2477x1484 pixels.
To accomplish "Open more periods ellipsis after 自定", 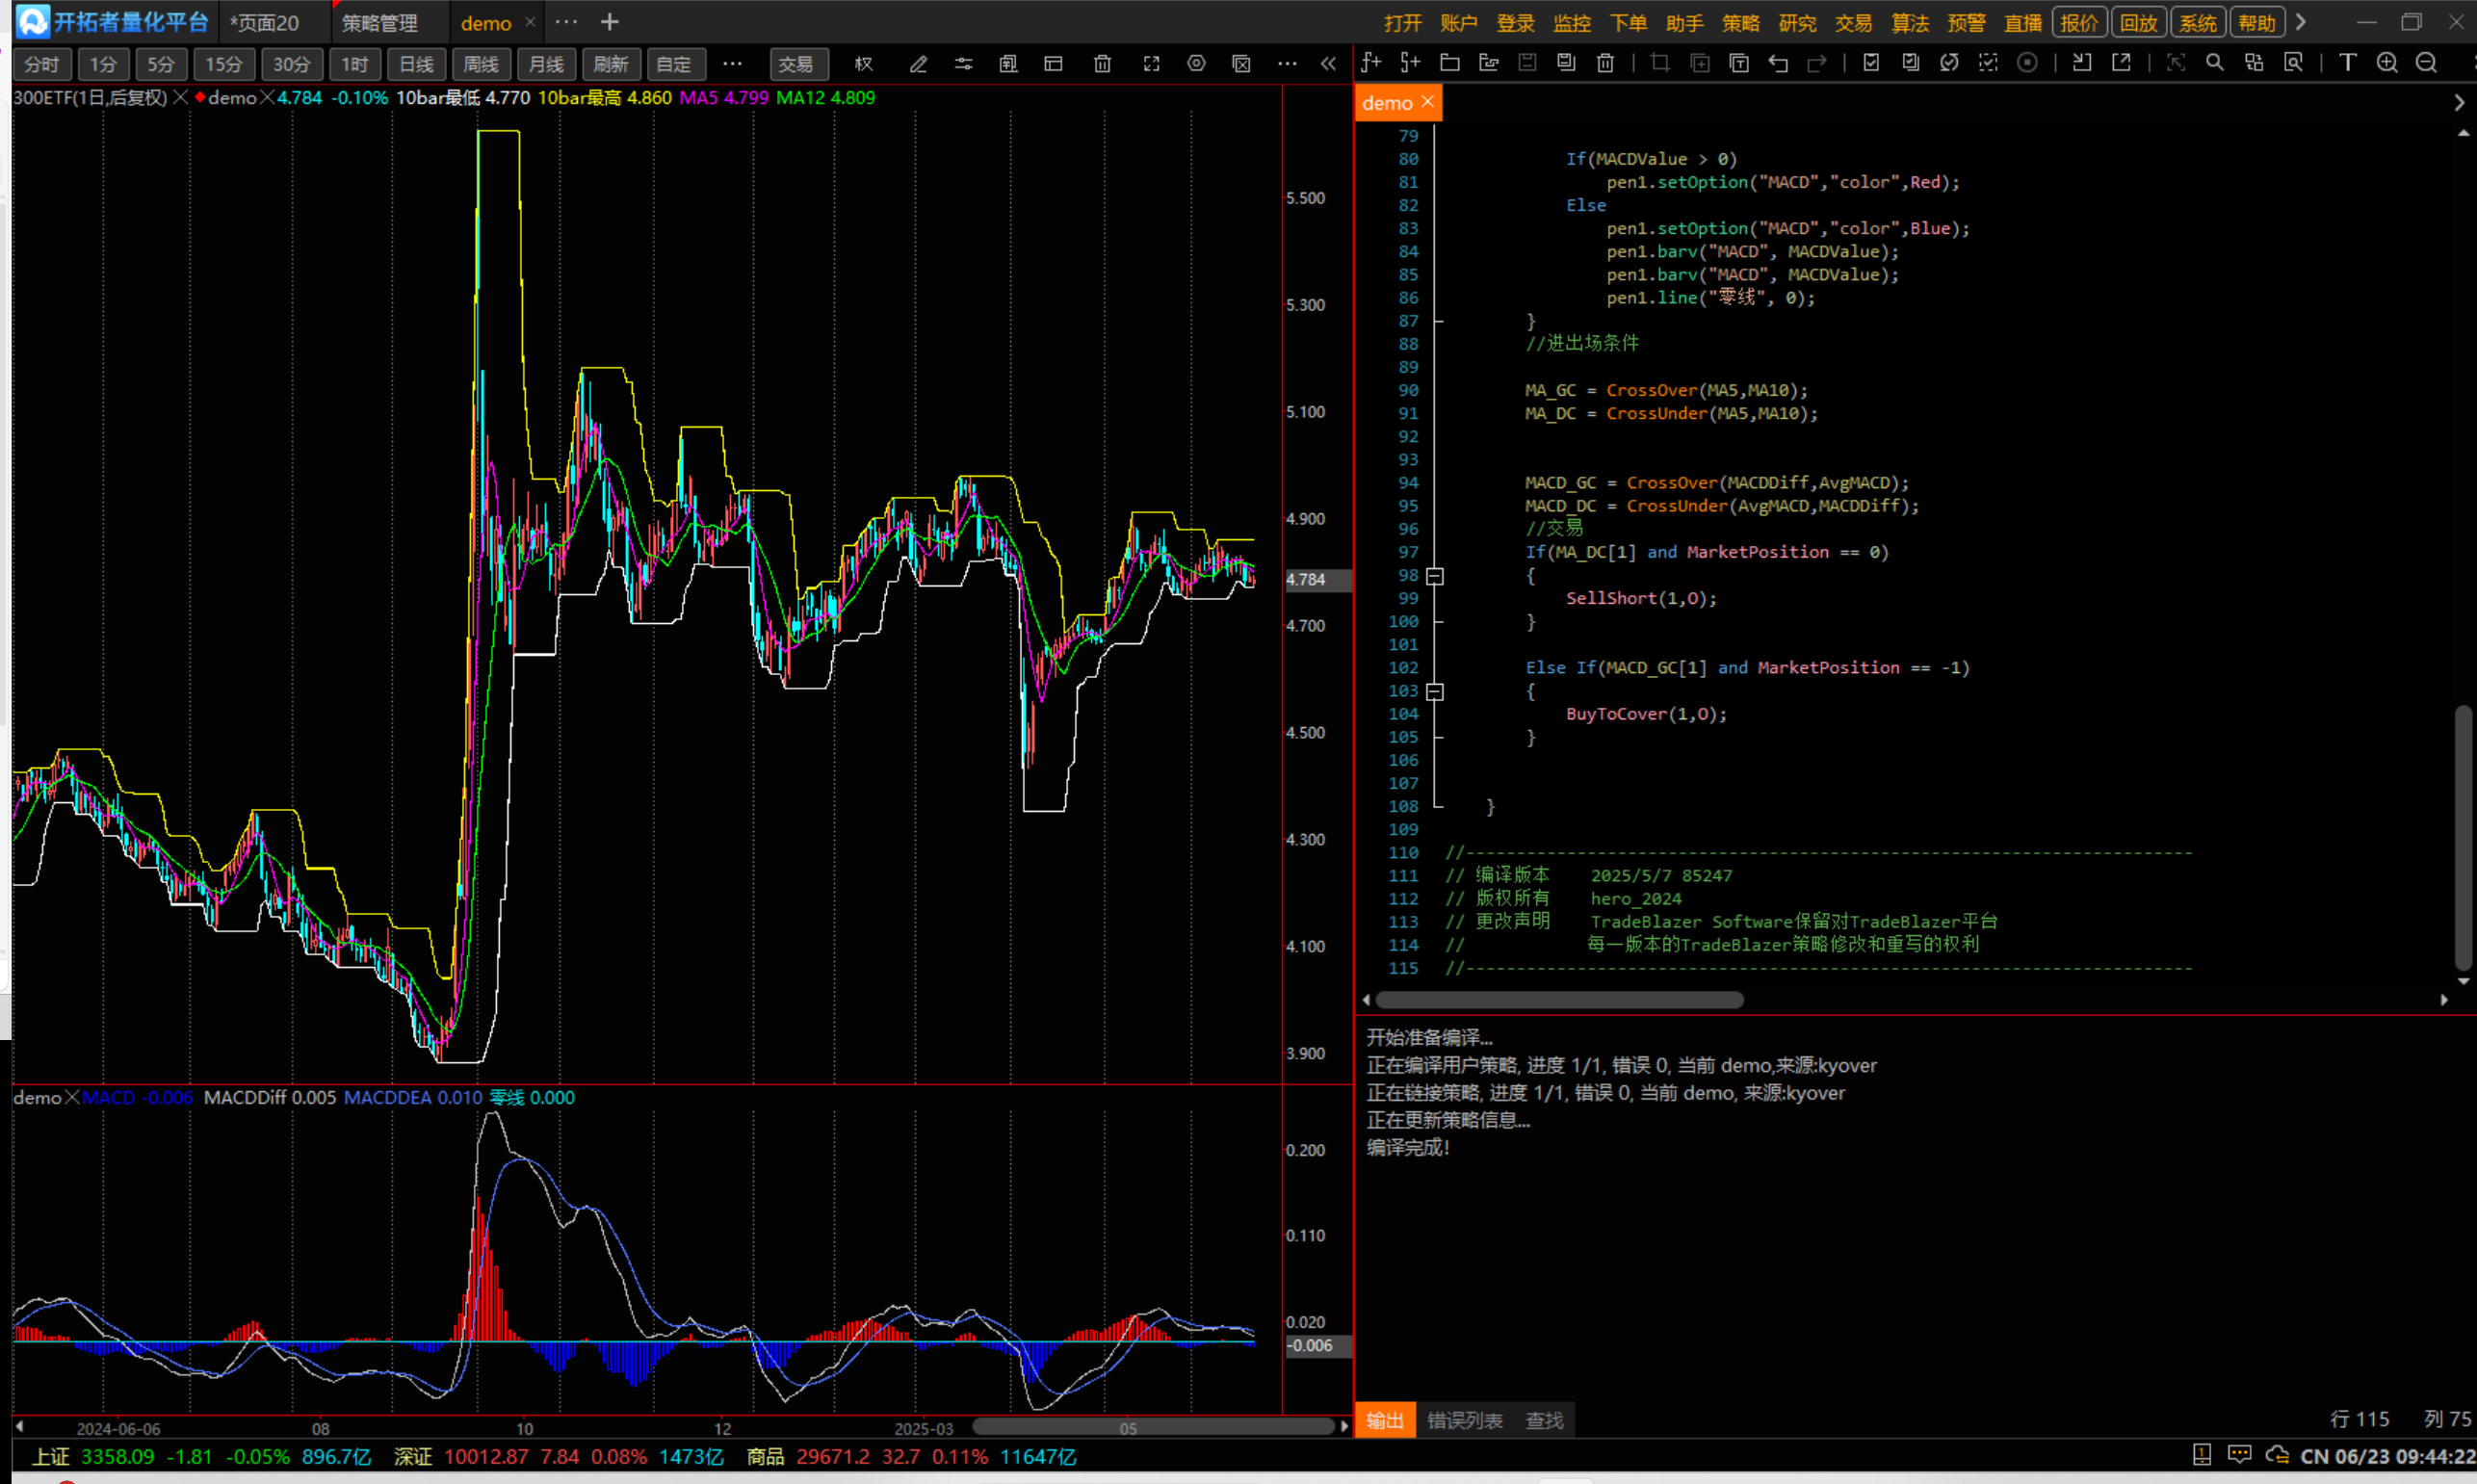I will 732,64.
